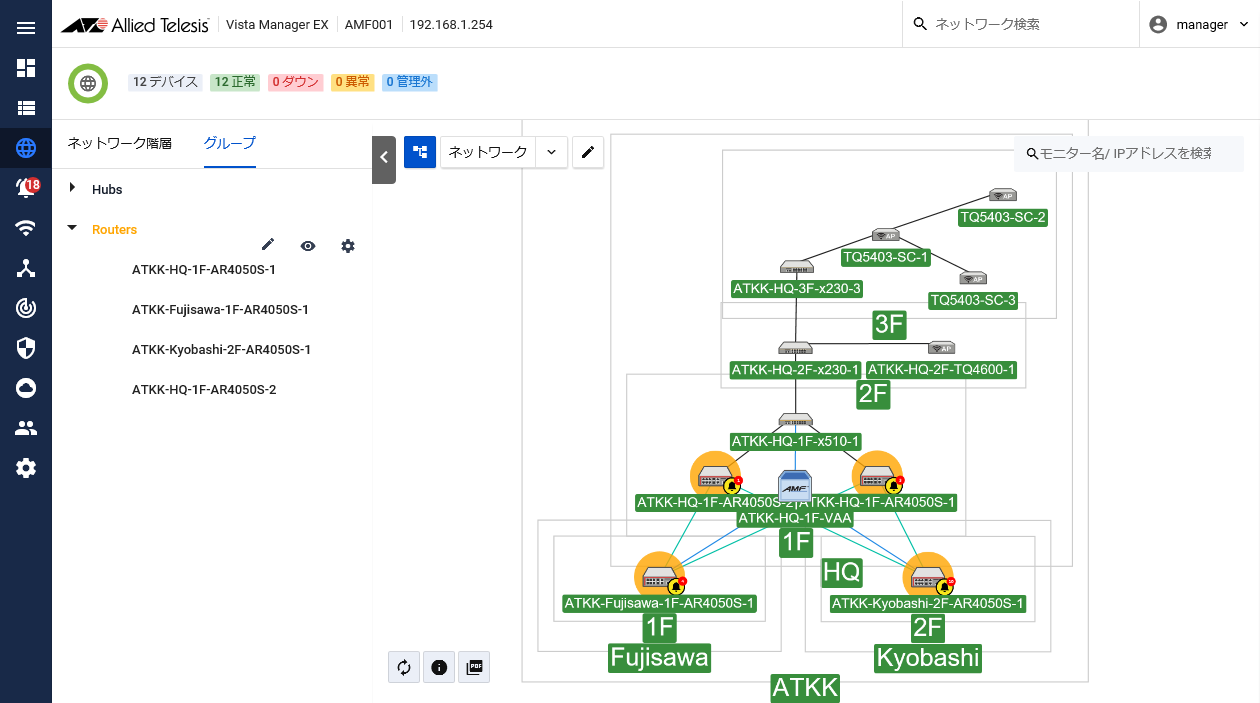Select the グループ tab
1260x703 pixels.
(x=230, y=143)
